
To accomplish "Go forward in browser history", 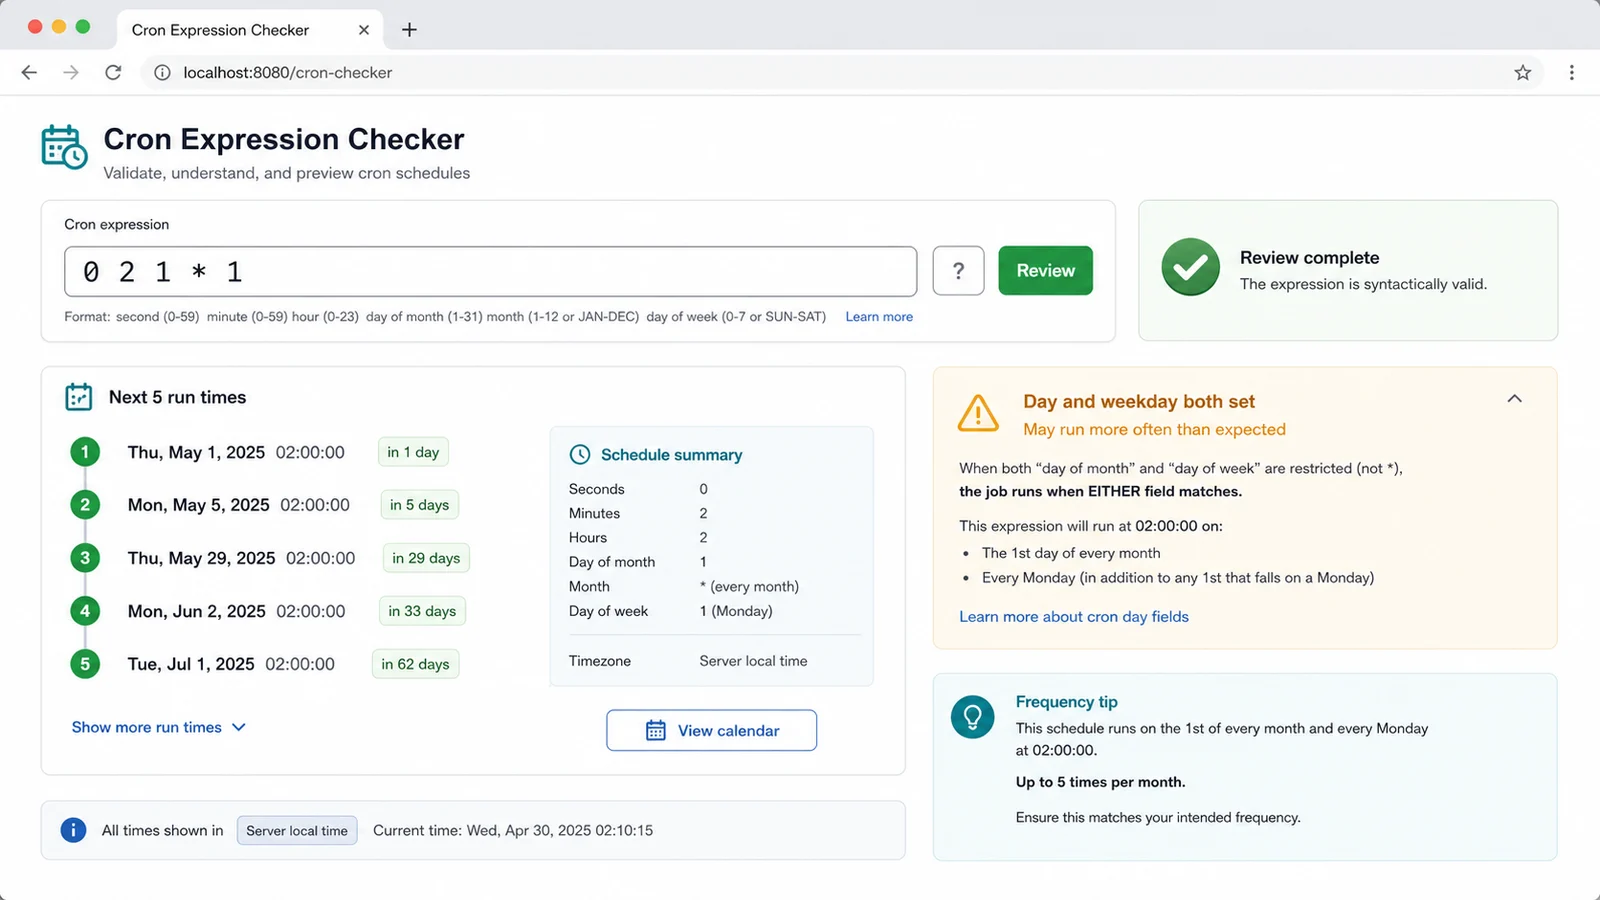I will click(x=71, y=72).
